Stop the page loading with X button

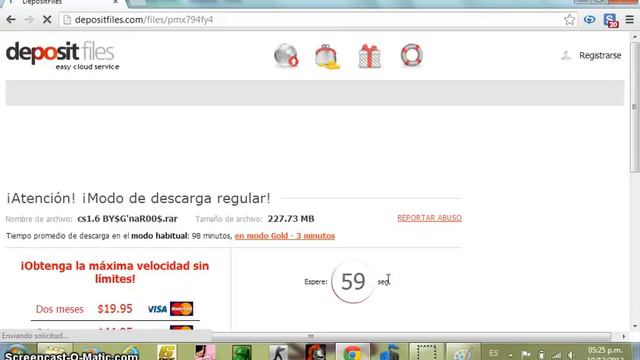click(x=47, y=20)
